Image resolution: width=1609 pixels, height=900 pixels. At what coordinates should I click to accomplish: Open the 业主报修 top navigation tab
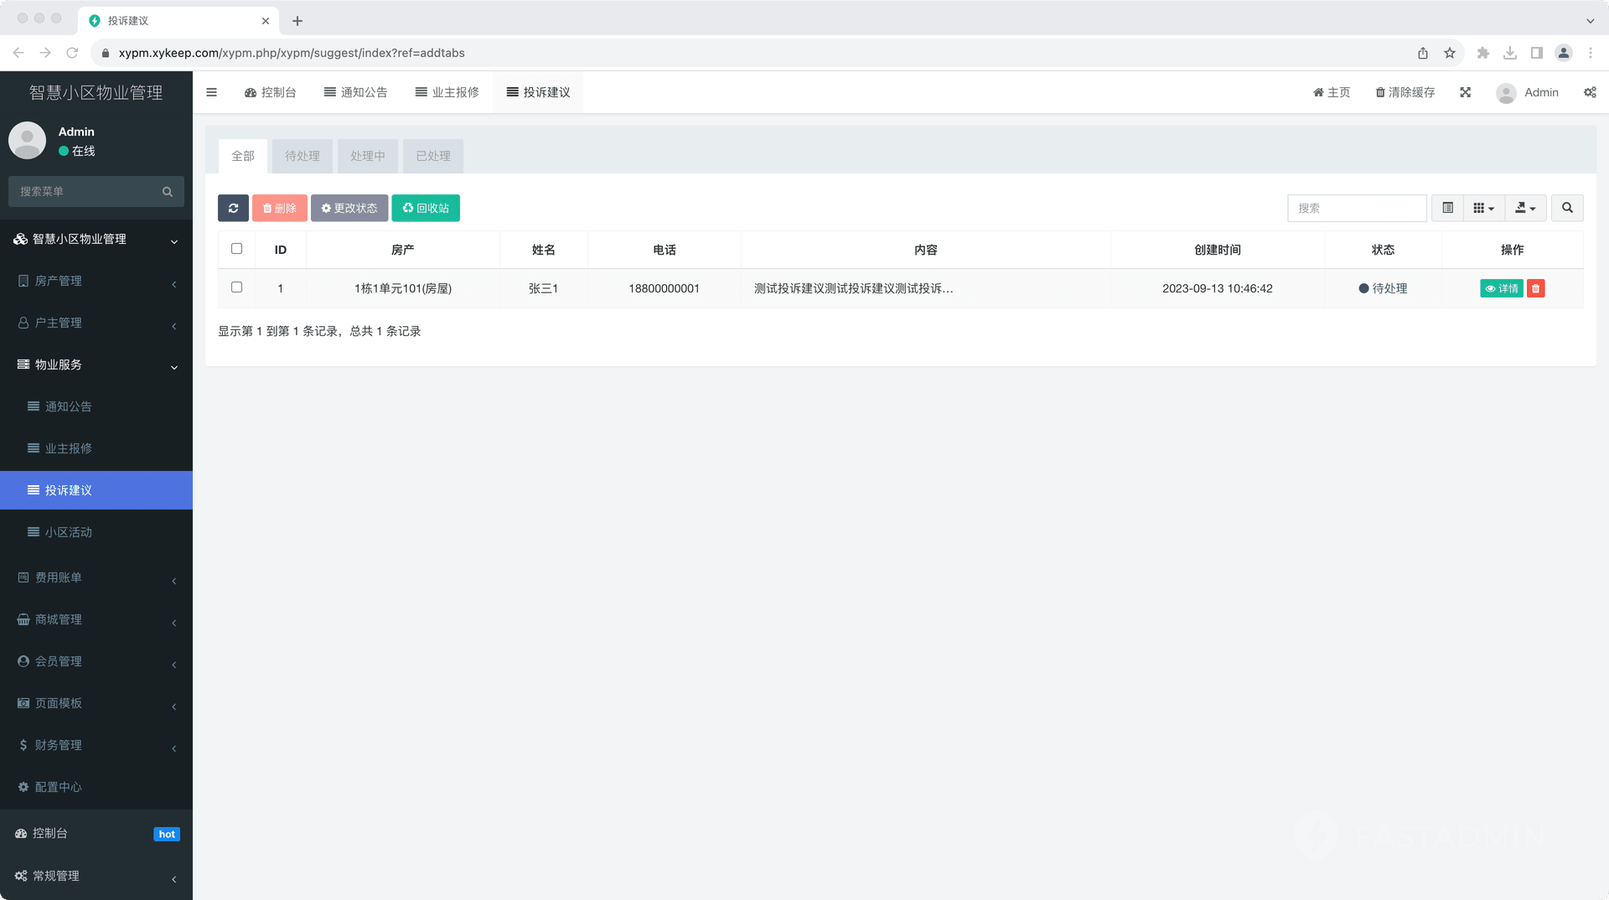[447, 92]
